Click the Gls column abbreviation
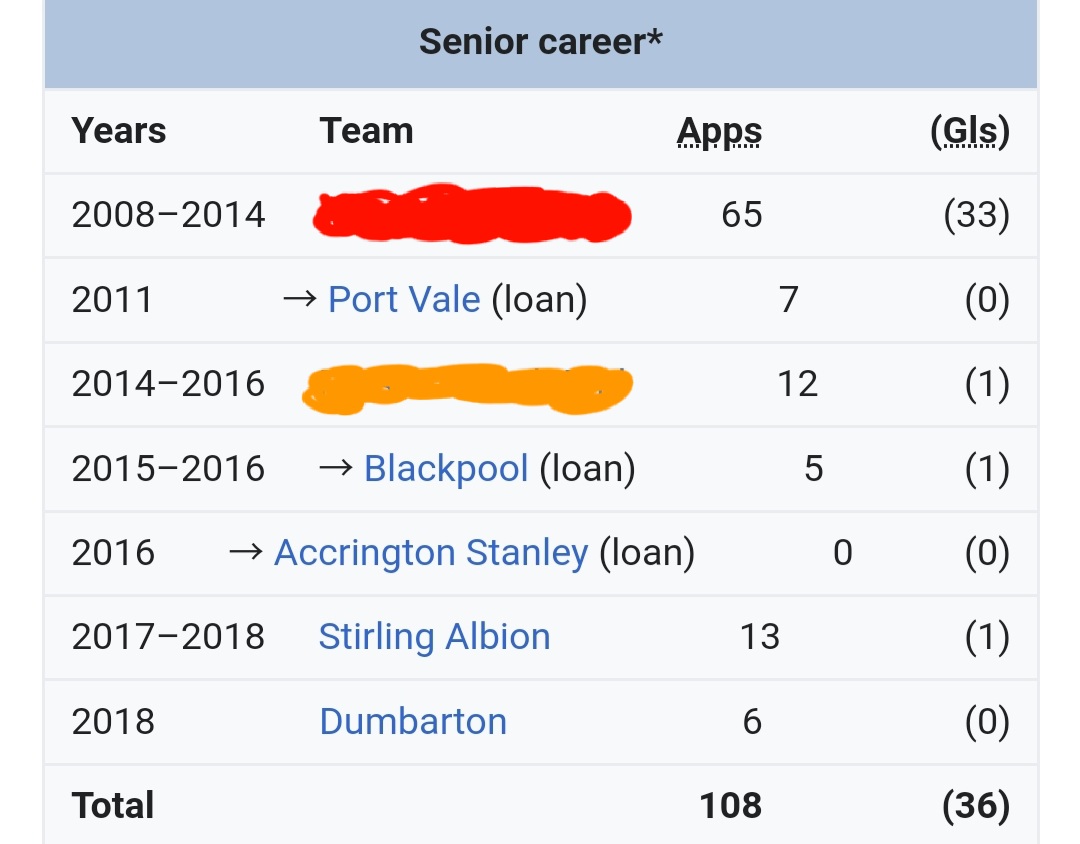This screenshot has width=1080, height=844. click(x=969, y=131)
